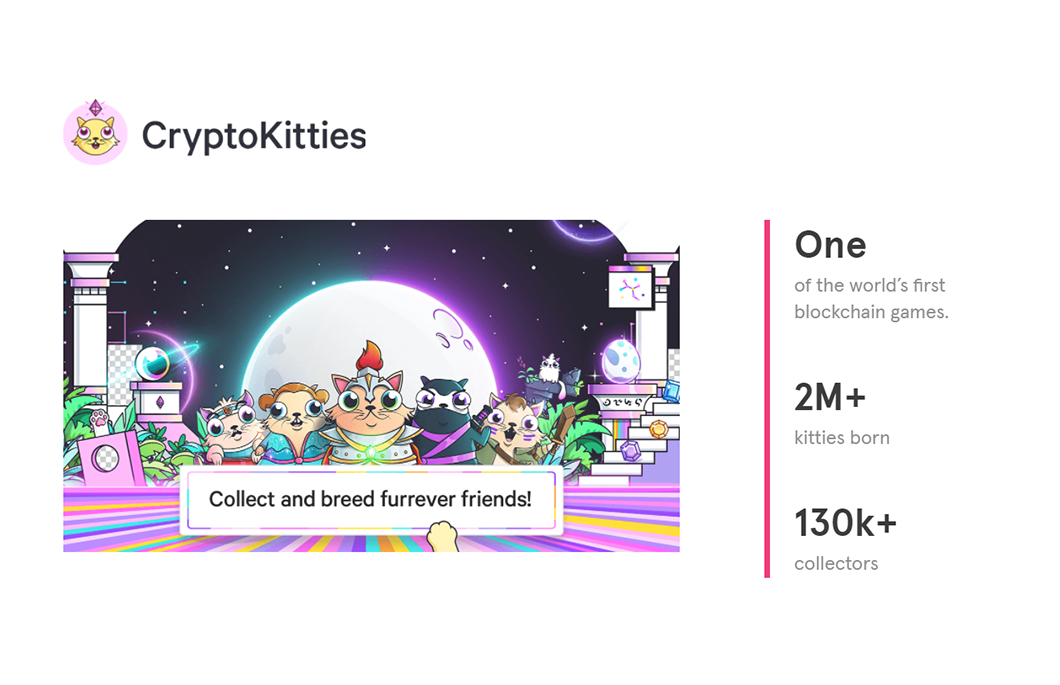
Task: Click the 'blockchain games' description text
Action: coord(871,312)
